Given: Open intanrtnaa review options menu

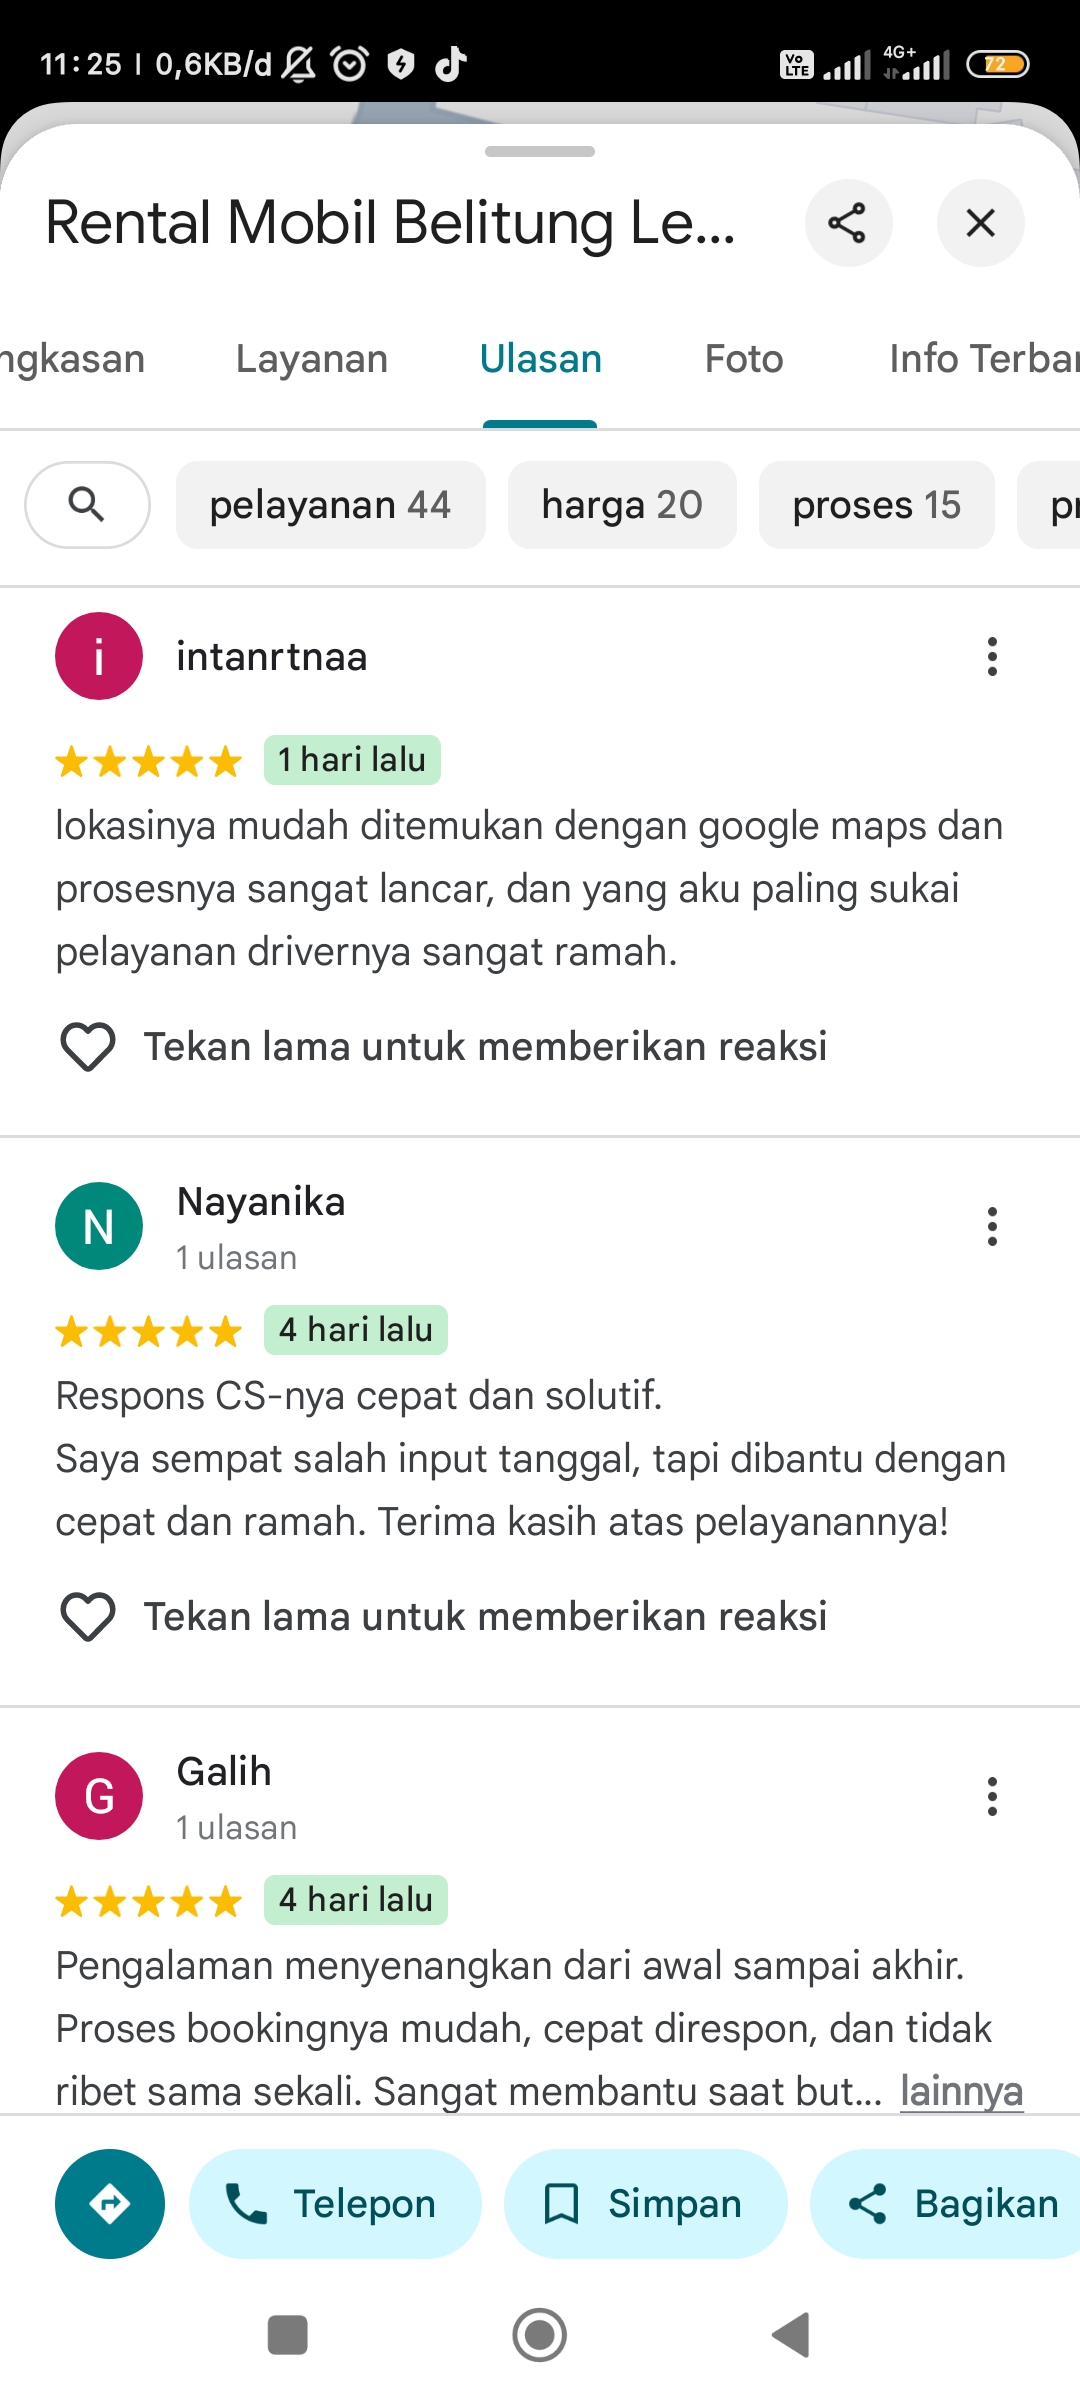Looking at the screenshot, I should [x=992, y=657].
